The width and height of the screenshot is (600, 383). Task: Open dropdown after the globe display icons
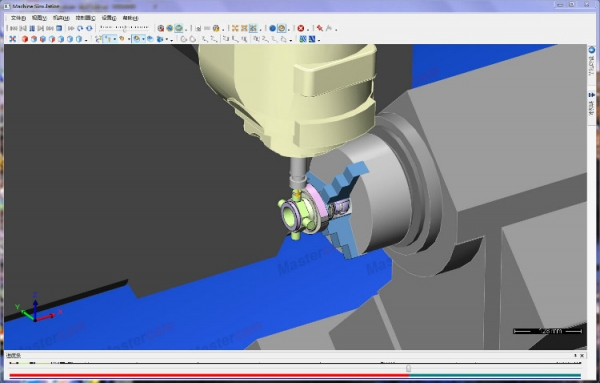[x=186, y=29]
